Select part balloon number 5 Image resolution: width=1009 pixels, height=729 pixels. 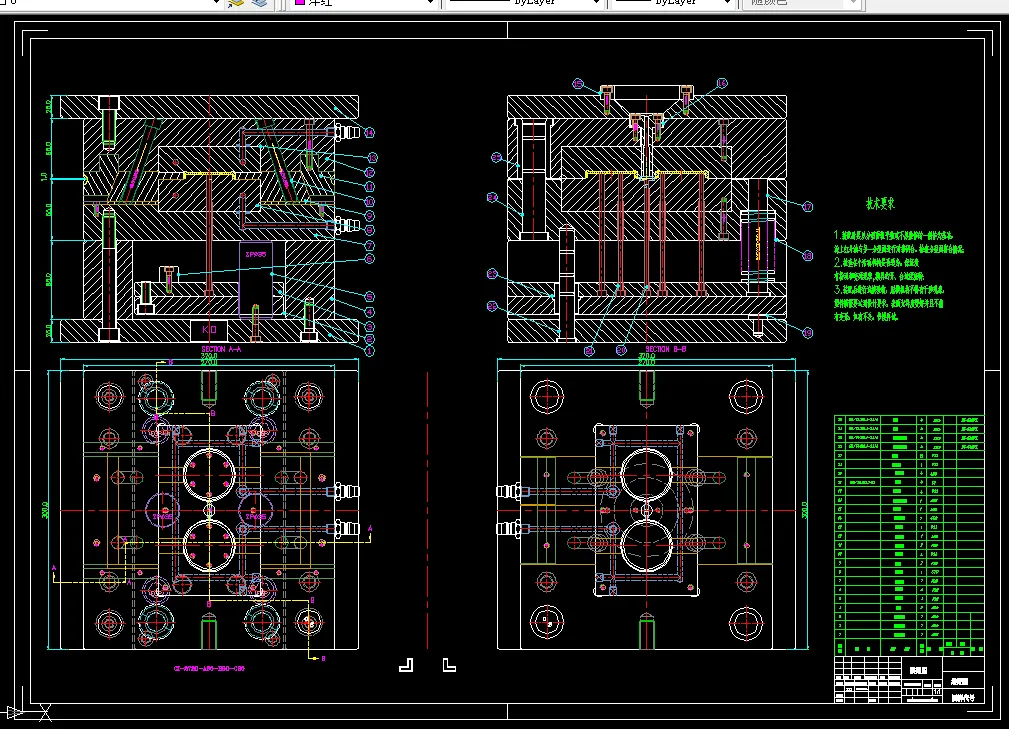[x=370, y=297]
